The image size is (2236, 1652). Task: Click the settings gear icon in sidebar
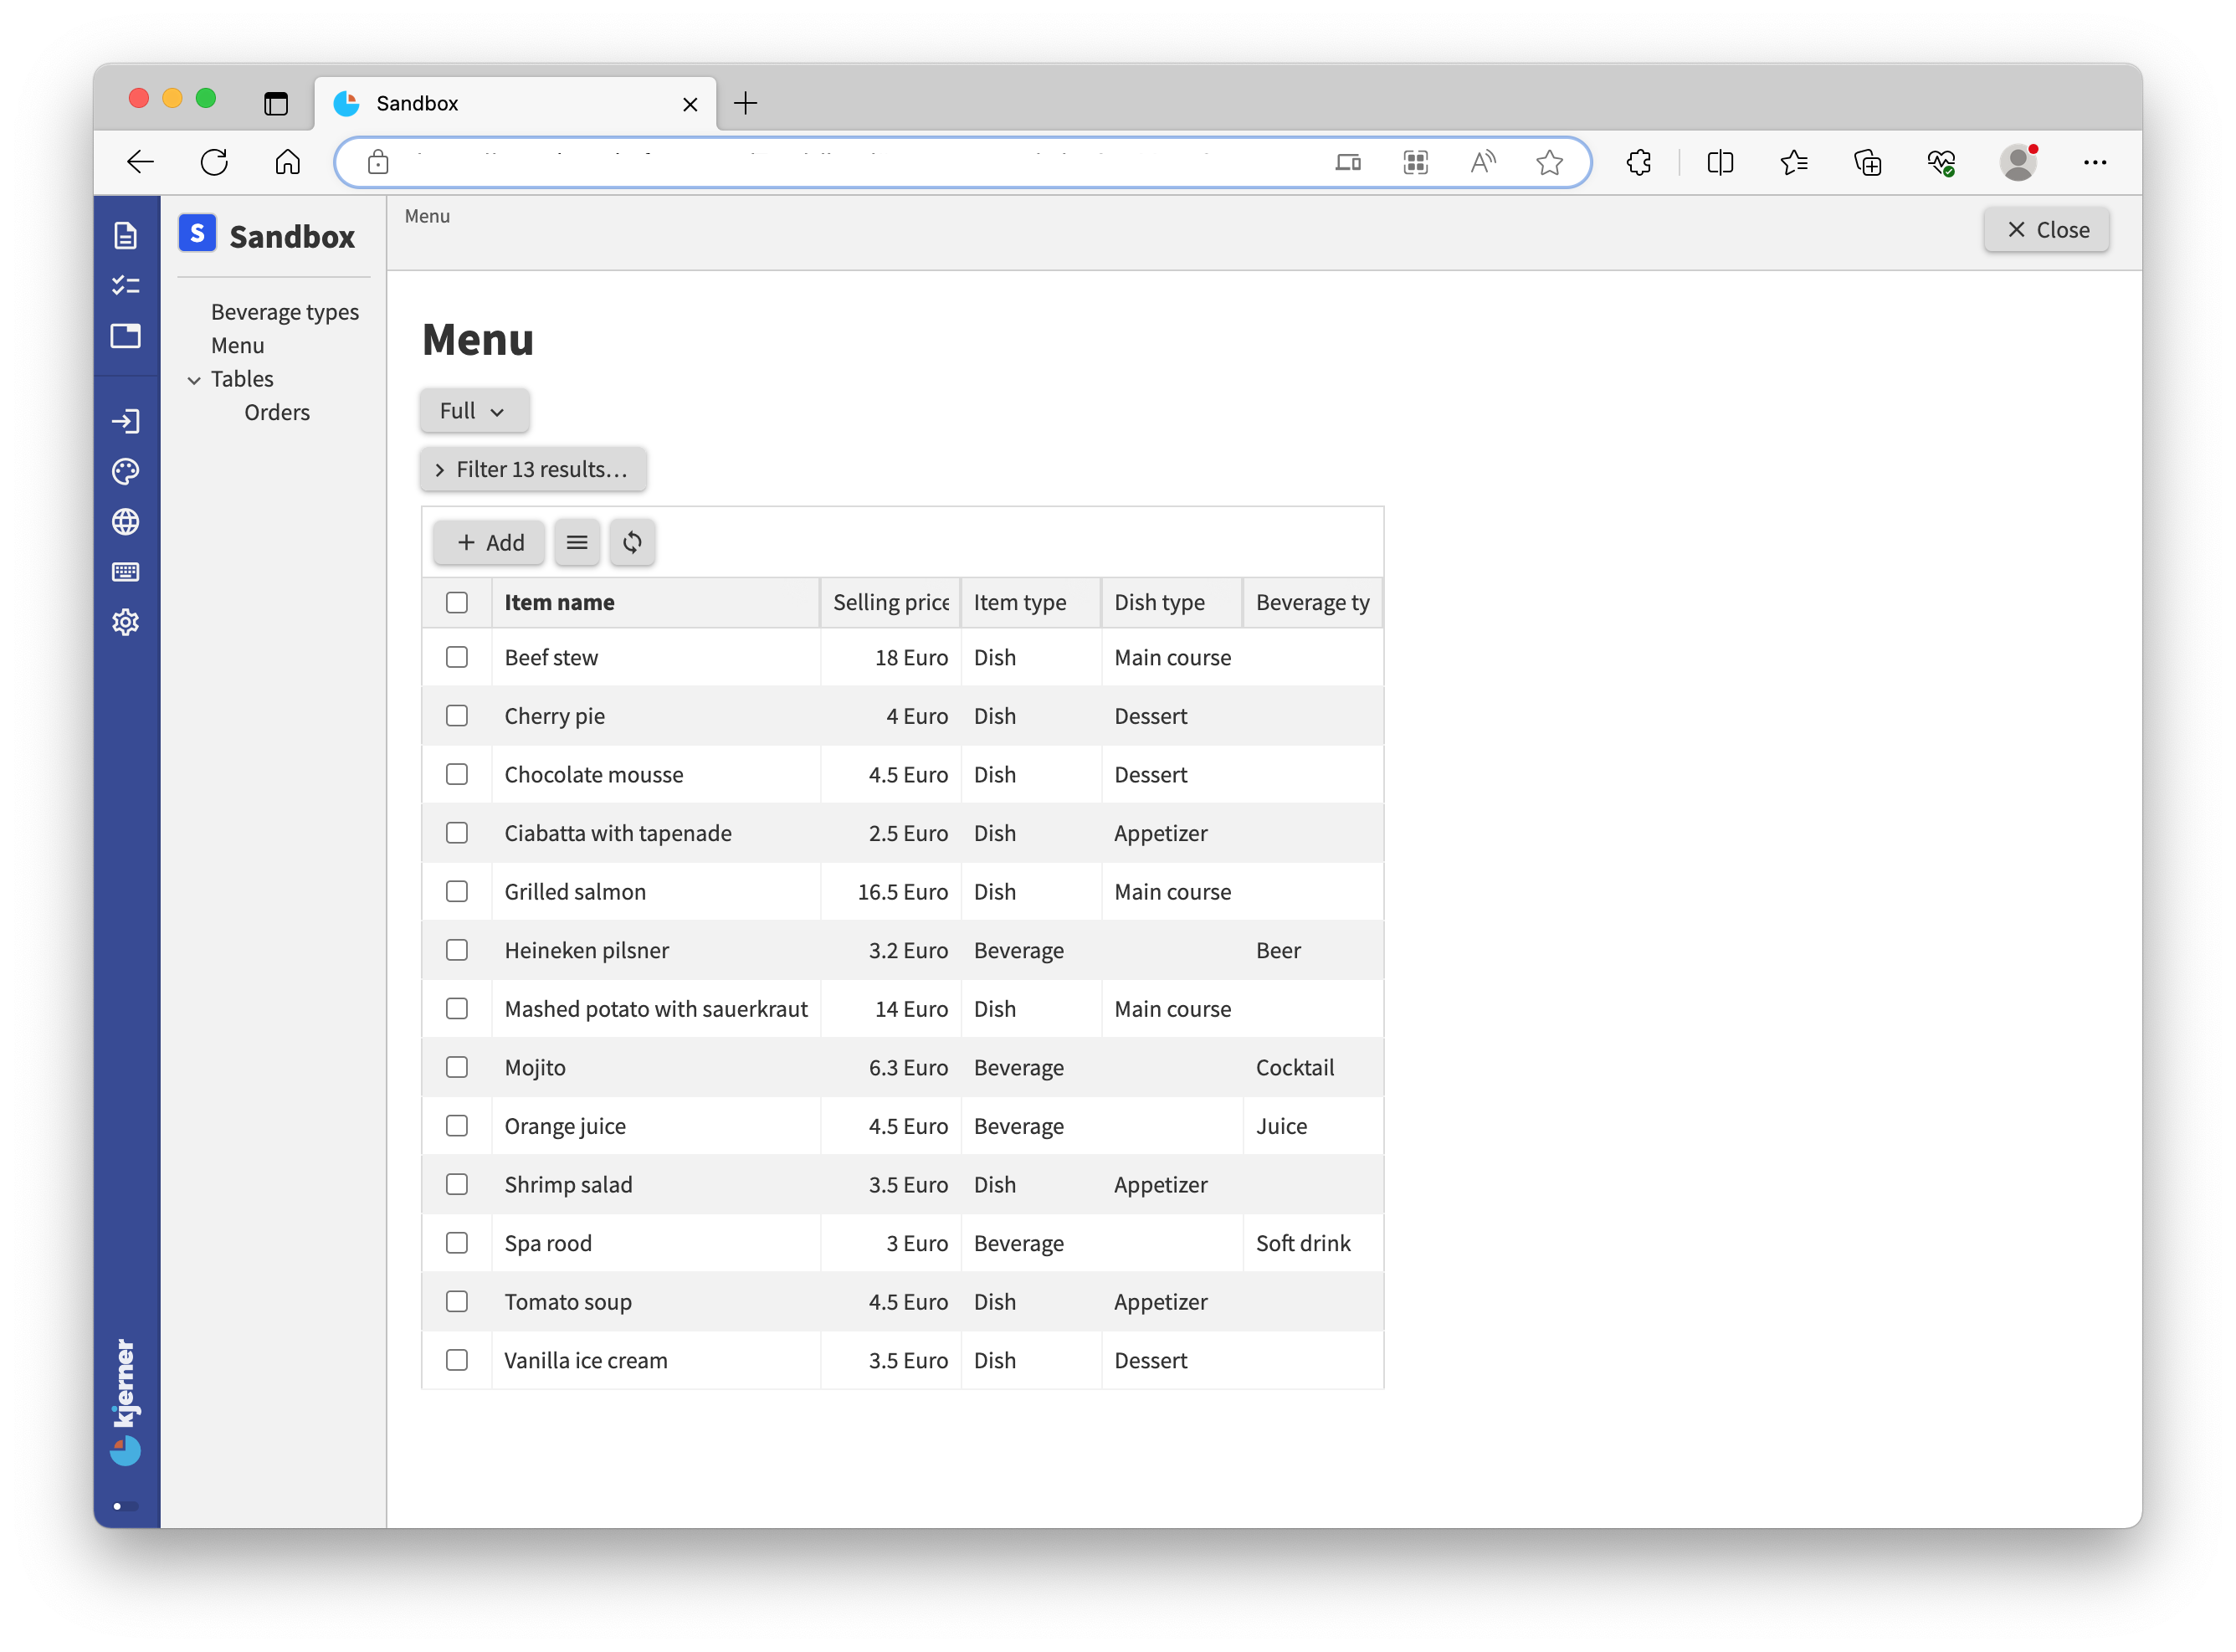point(125,621)
